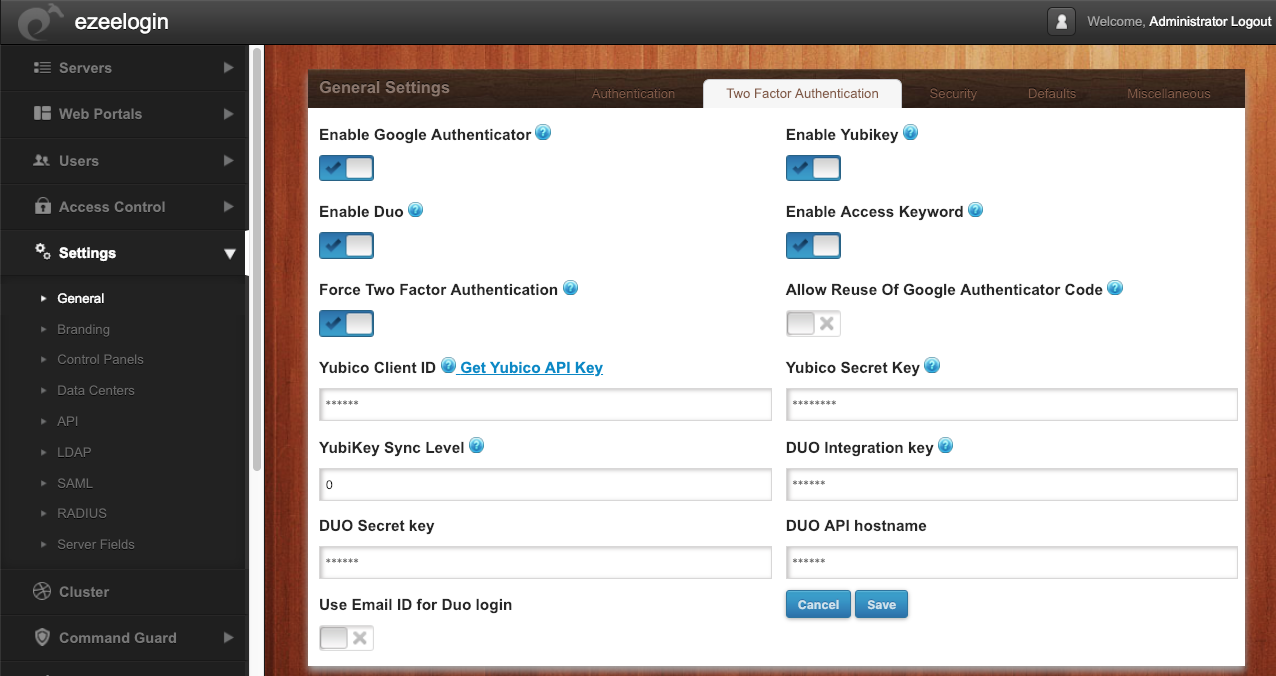Open Data Centers settings page

click(96, 390)
